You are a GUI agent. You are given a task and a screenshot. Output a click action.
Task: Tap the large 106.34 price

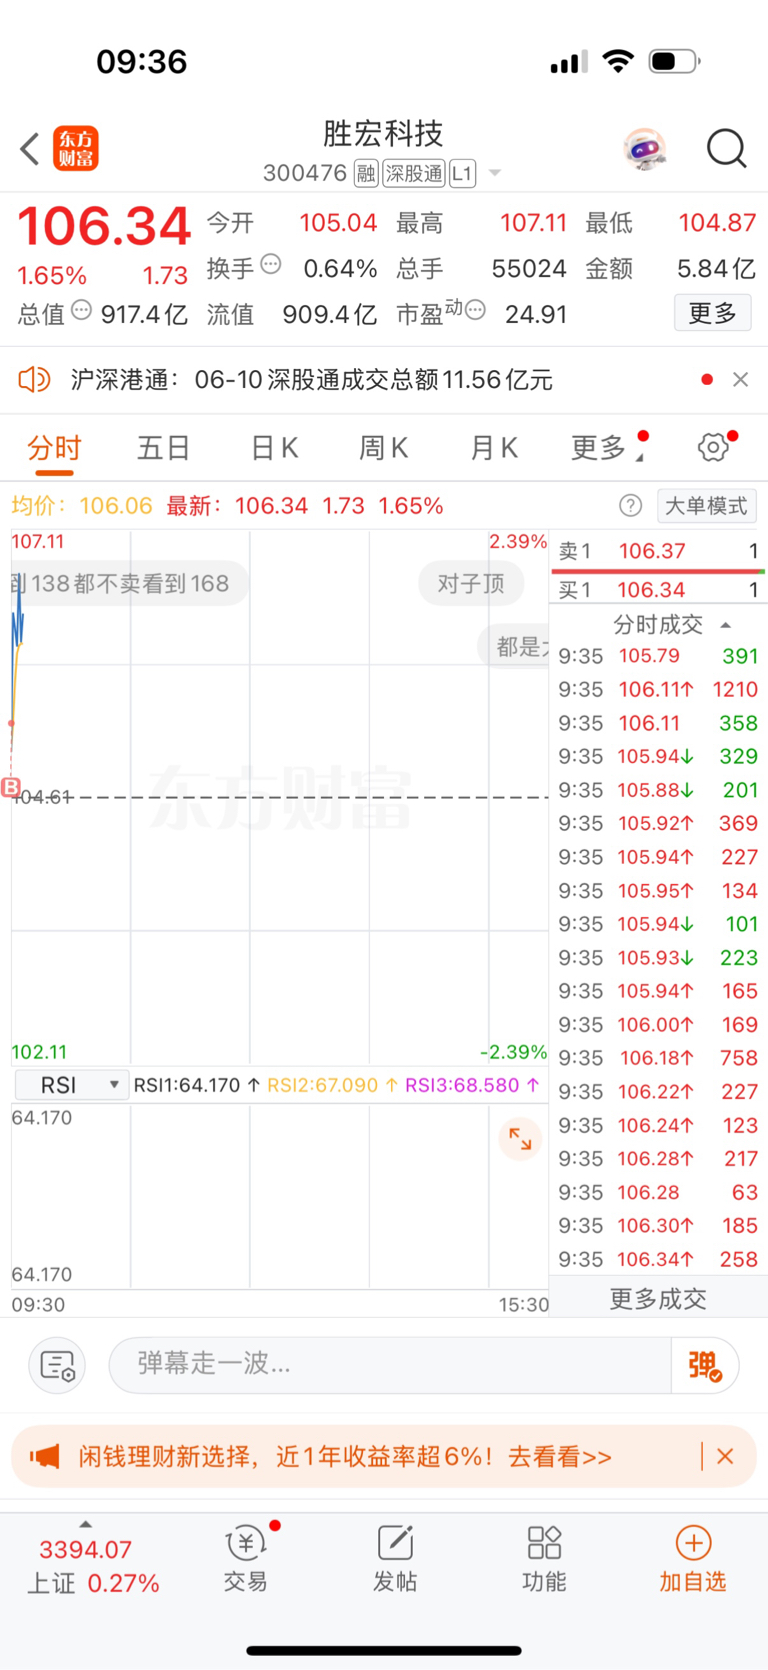[104, 226]
